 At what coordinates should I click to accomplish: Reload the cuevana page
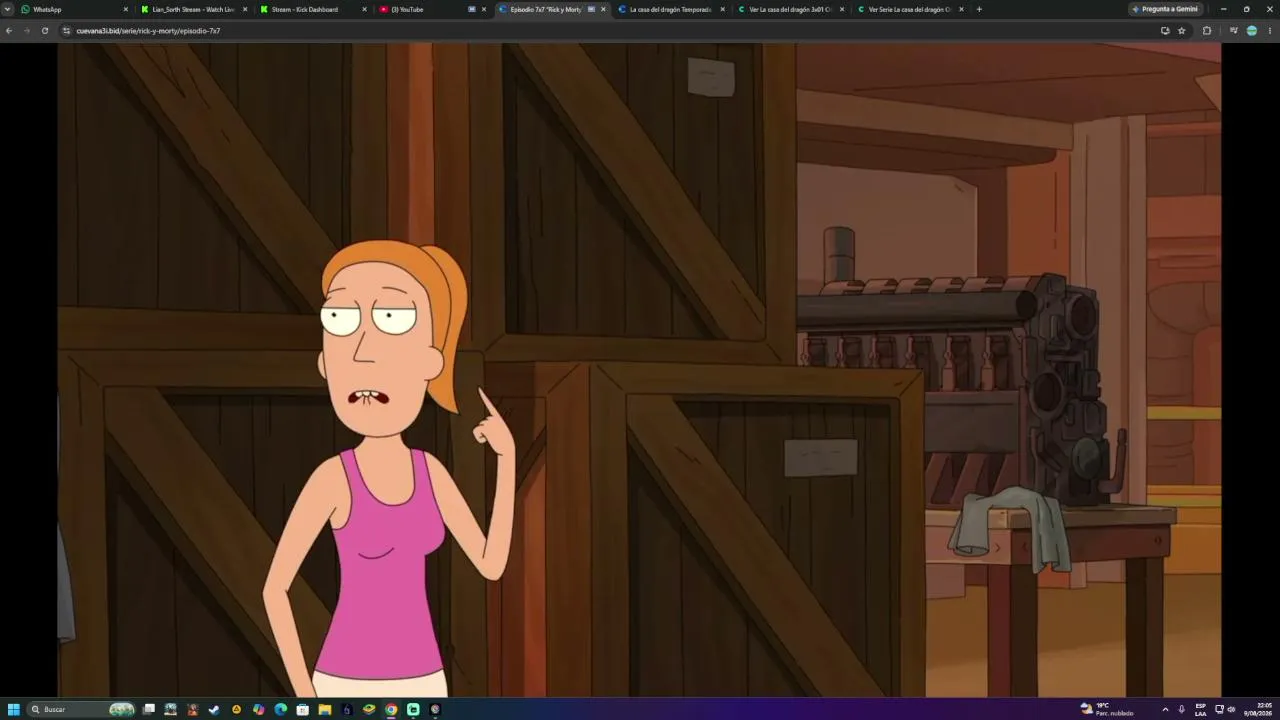45,31
